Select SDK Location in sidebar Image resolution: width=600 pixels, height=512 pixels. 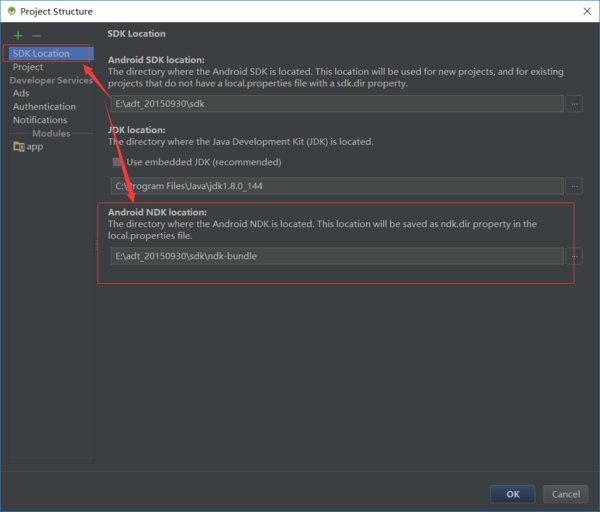click(x=51, y=53)
